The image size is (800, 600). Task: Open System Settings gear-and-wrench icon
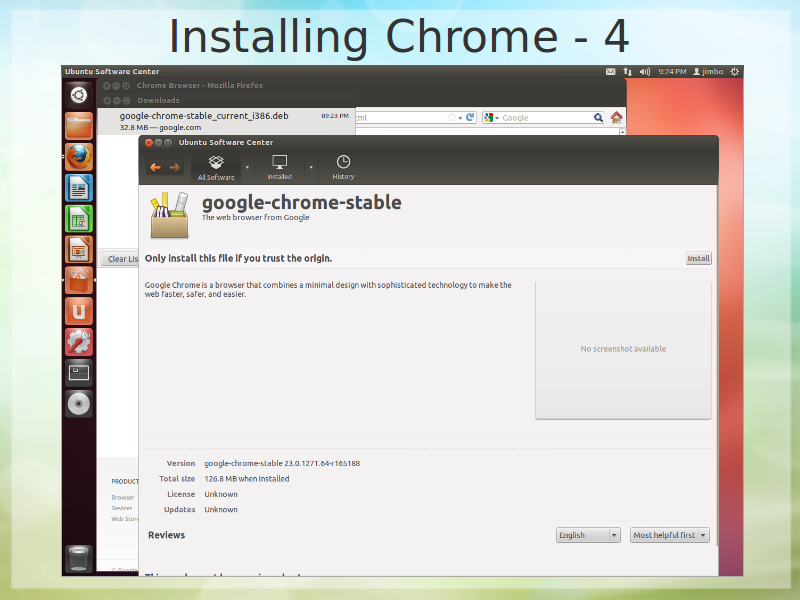click(x=79, y=342)
